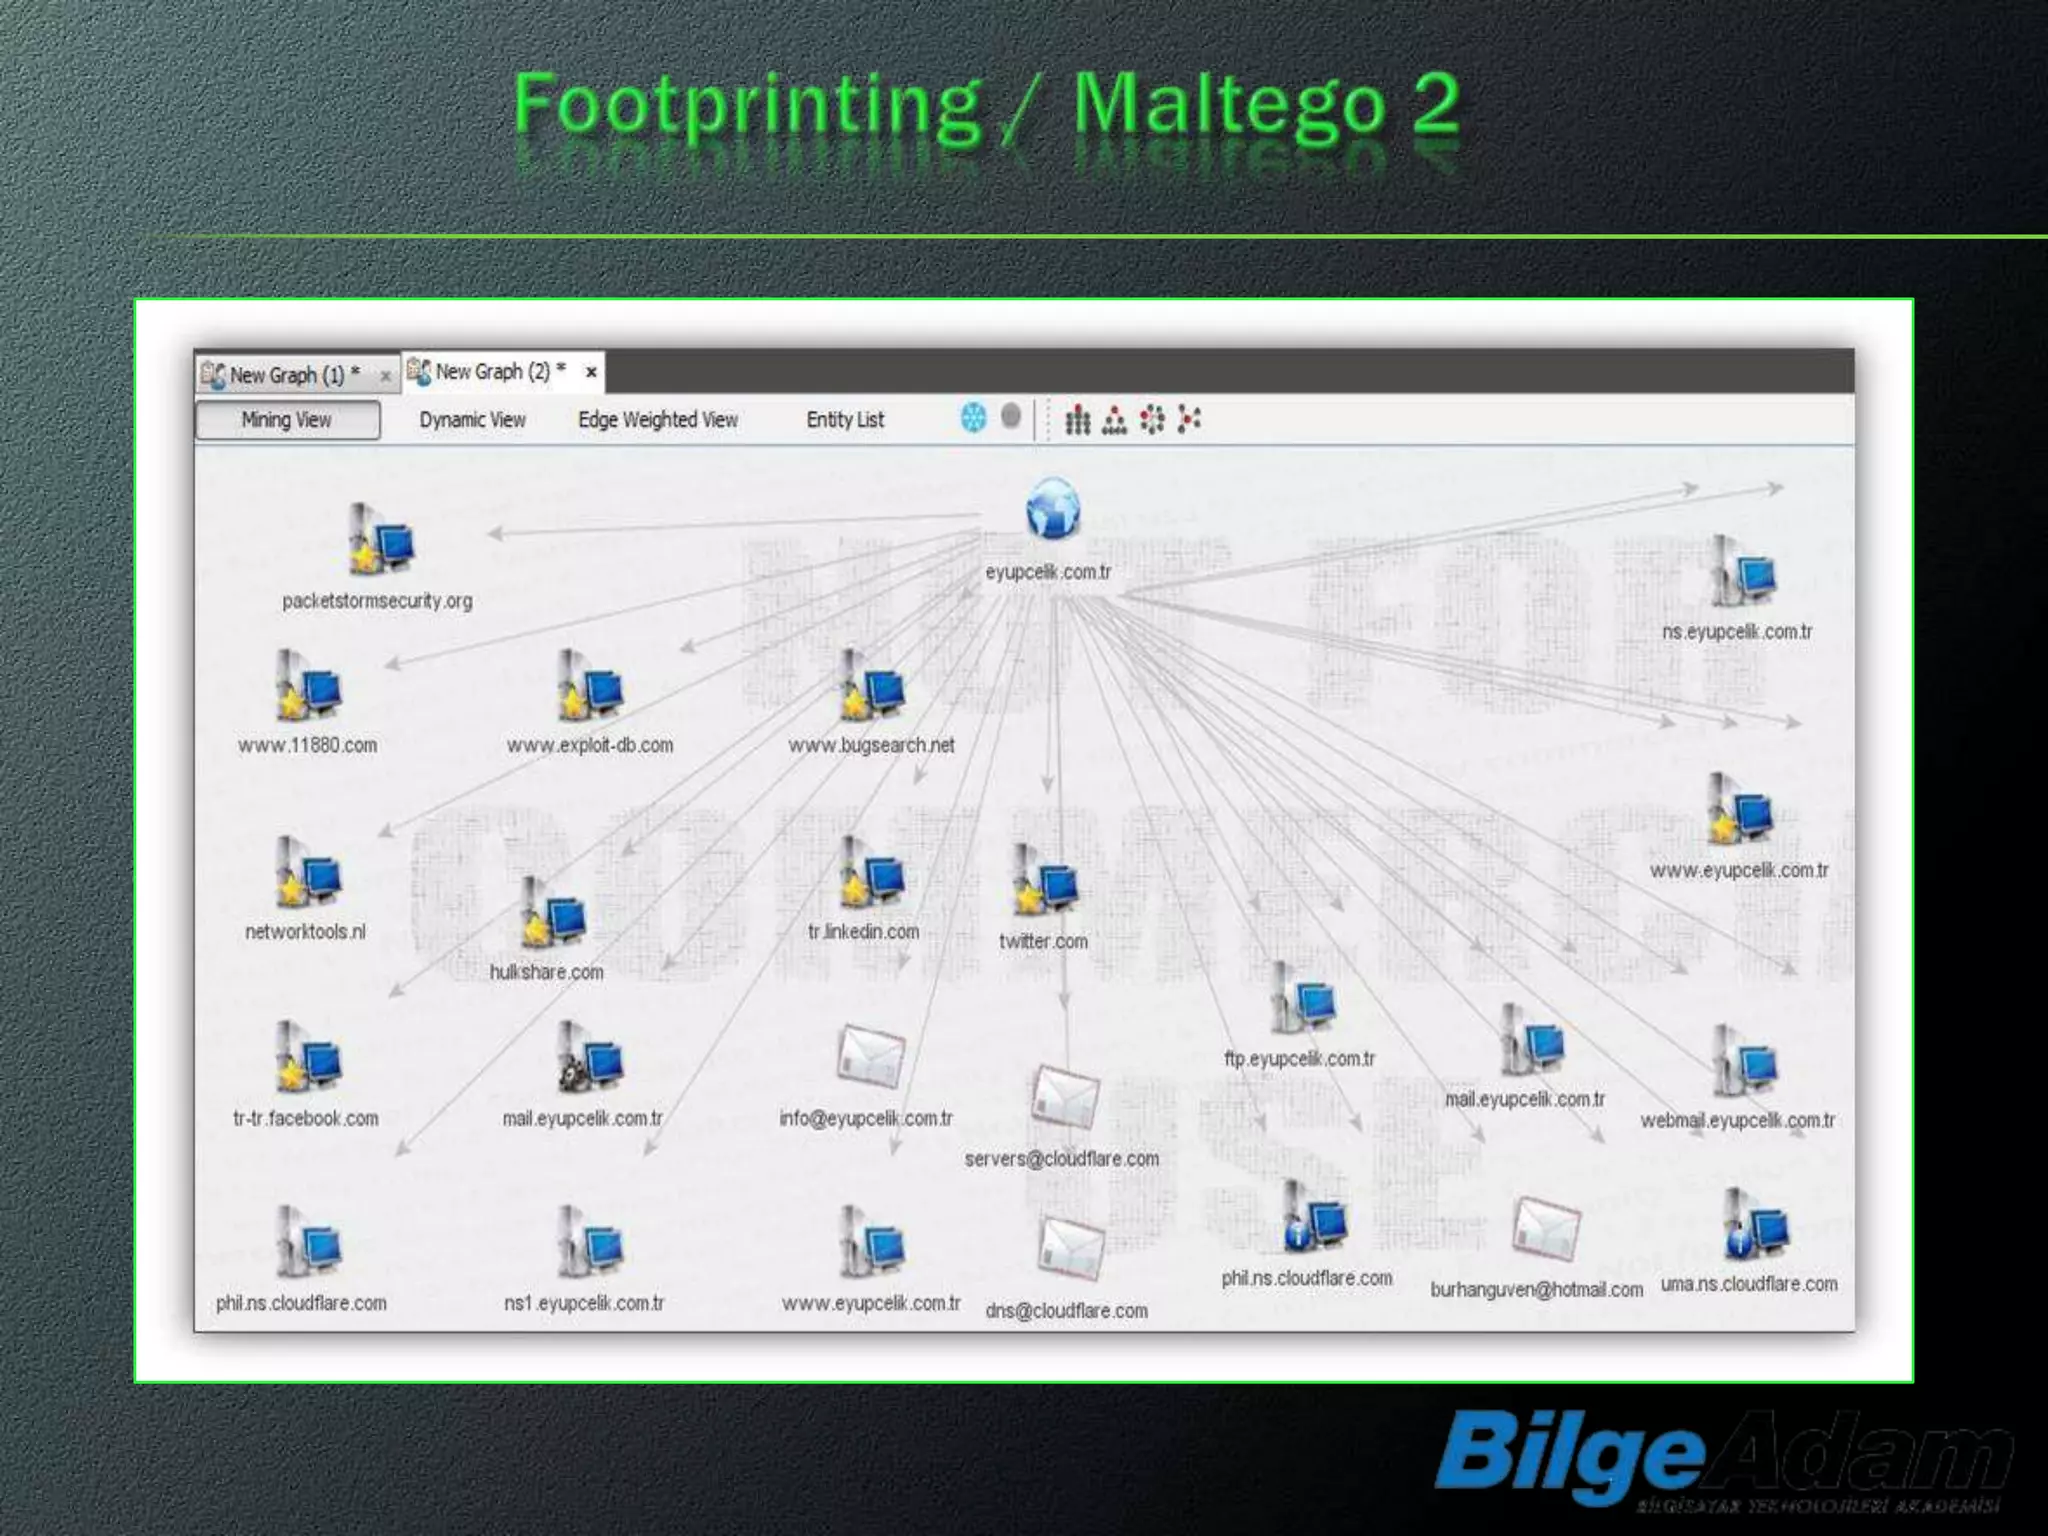Select the eyupcelik.com.tr domain globe node
The image size is (2048, 1536).
pos(1052,509)
